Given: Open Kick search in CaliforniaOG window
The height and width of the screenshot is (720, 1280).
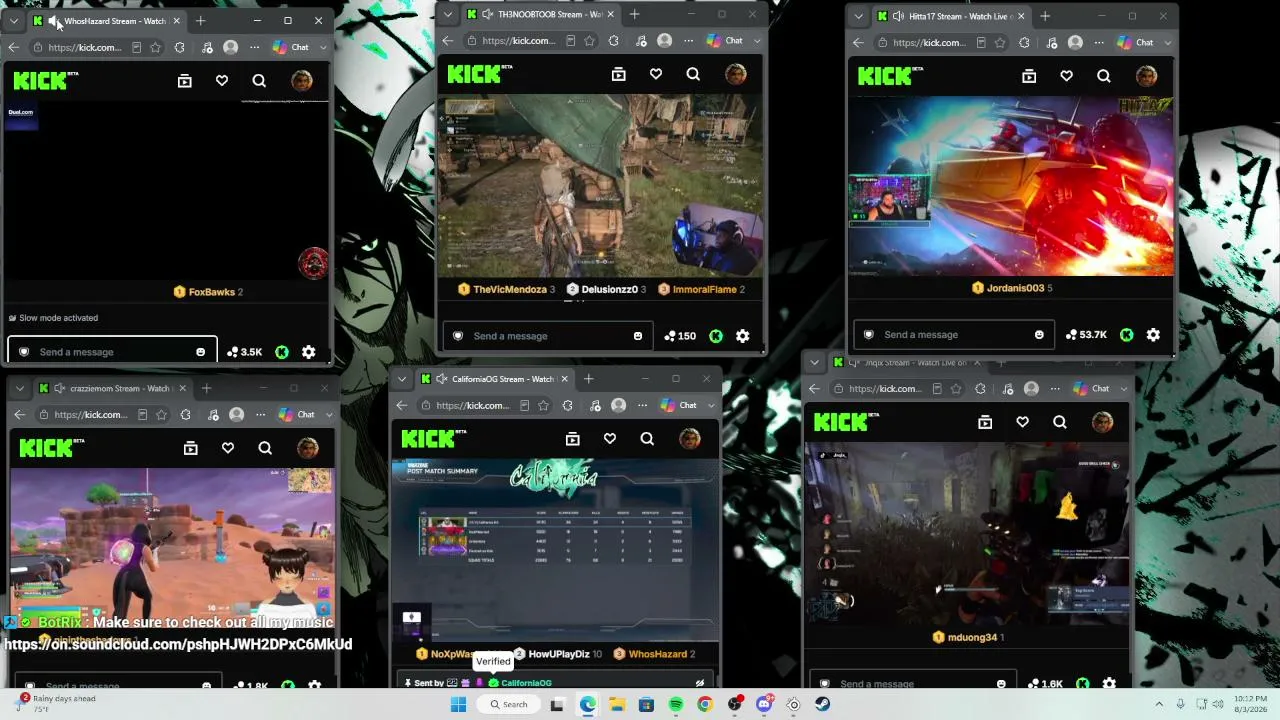Looking at the screenshot, I should click(647, 438).
